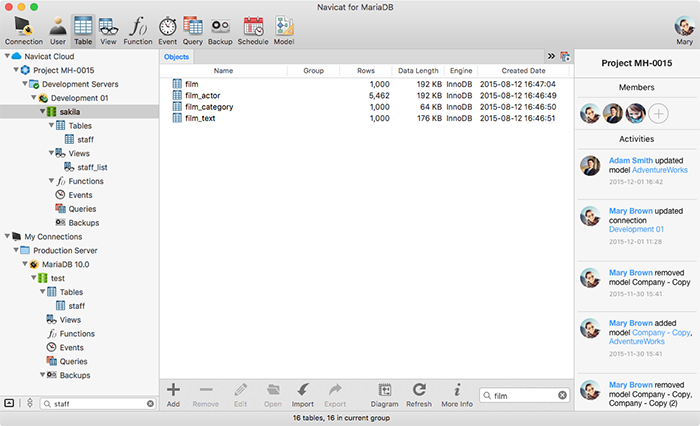Collapse the Development 01 connection
Image resolution: width=700 pixels, height=426 pixels.
(33, 97)
